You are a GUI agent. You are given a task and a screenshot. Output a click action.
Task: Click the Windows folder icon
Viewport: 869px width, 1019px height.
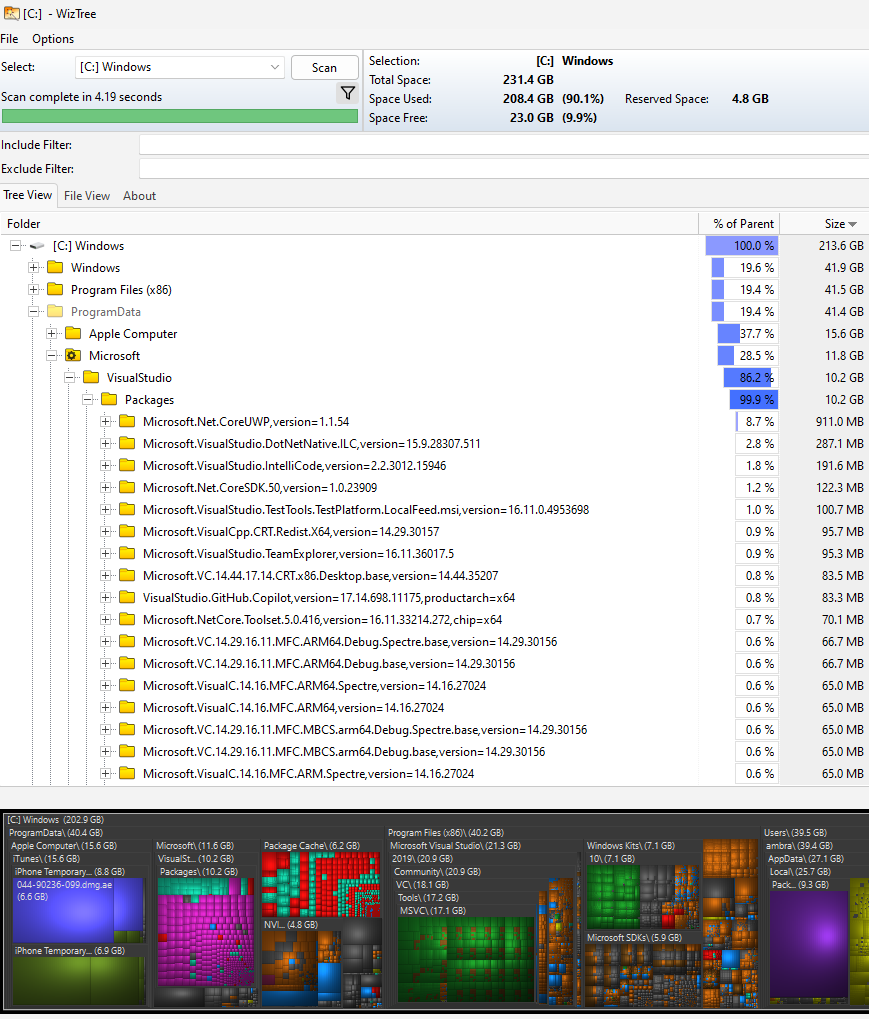(x=55, y=268)
